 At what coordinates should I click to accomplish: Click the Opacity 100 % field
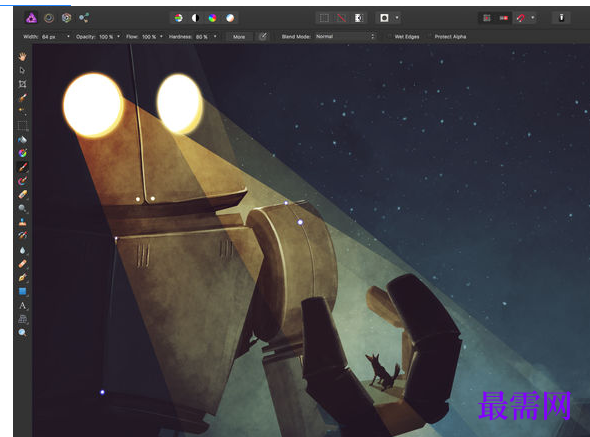[106, 37]
